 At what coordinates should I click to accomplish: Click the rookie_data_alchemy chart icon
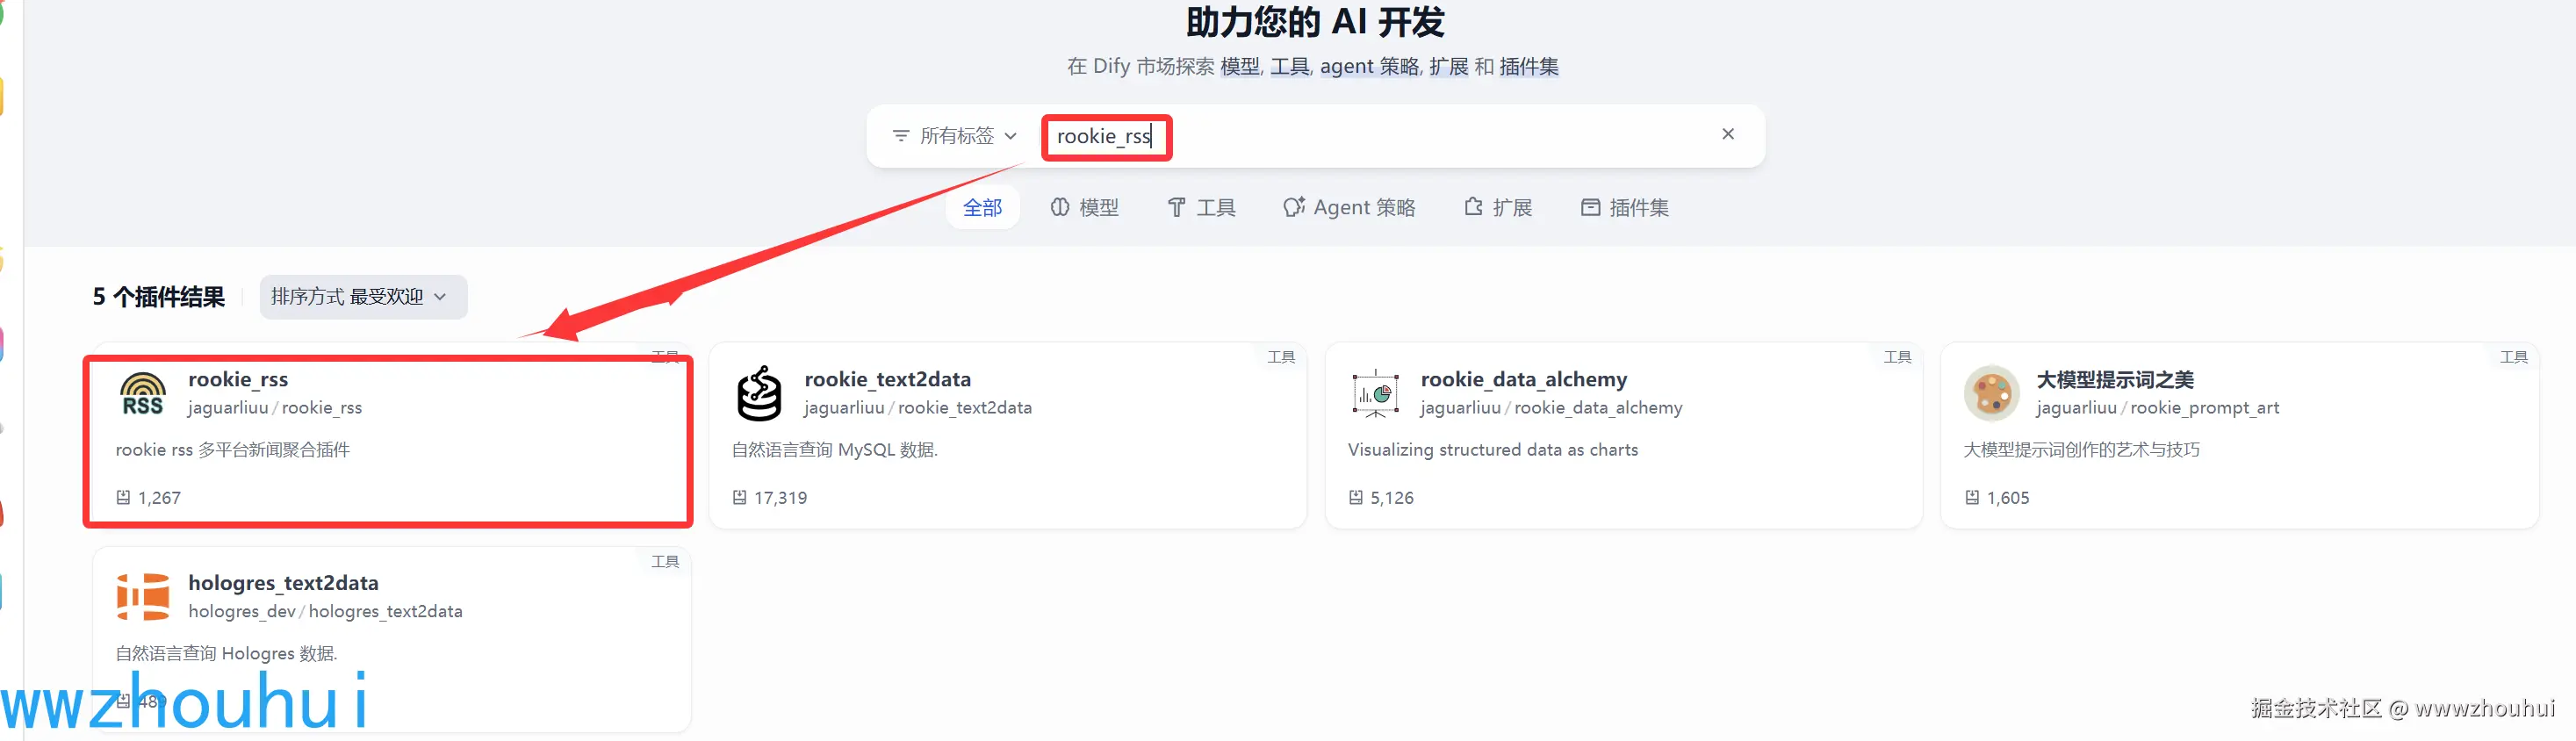(1375, 393)
